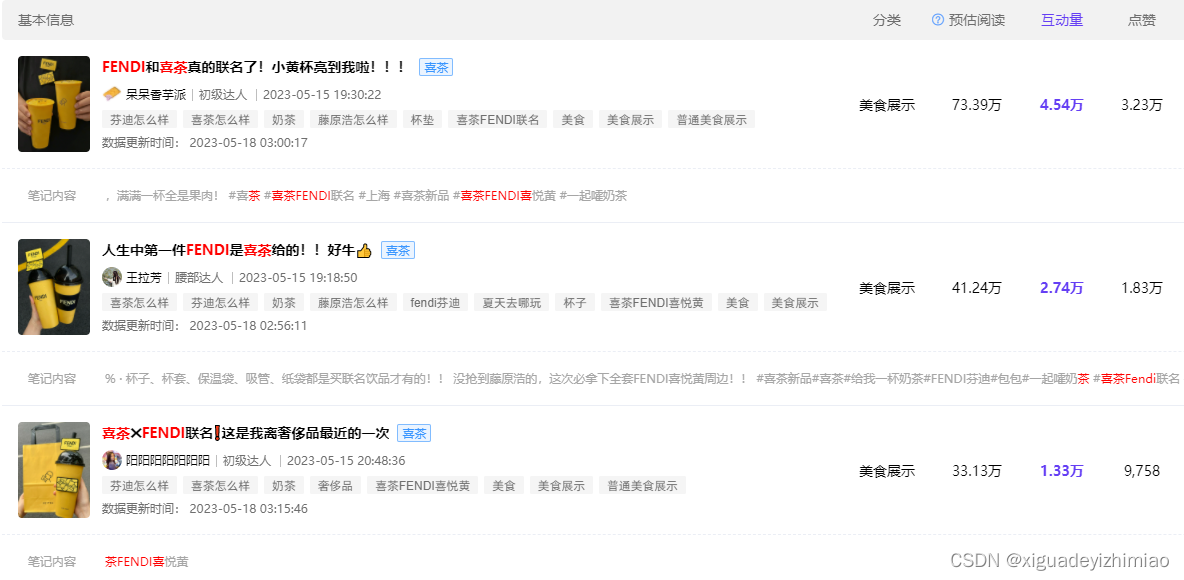Click 1.33万 interaction value
Image resolution: width=1184 pixels, height=580 pixels.
point(1062,470)
